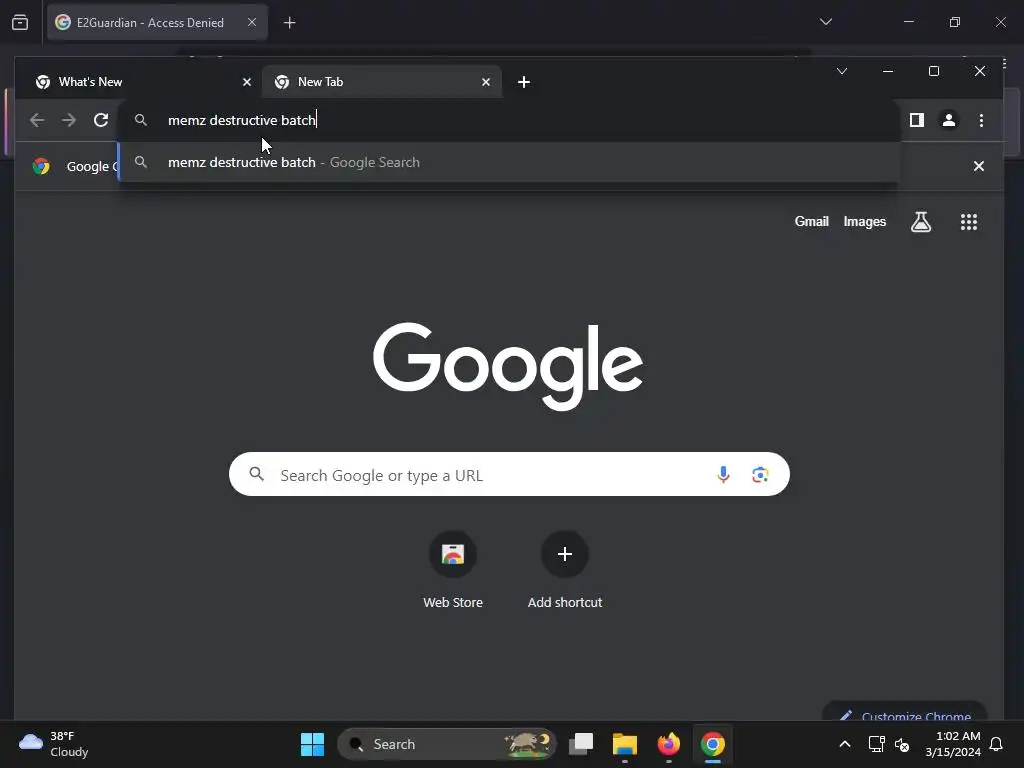Open the Chrome three-dot menu
Image resolution: width=1024 pixels, height=768 pixels.
coord(981,120)
